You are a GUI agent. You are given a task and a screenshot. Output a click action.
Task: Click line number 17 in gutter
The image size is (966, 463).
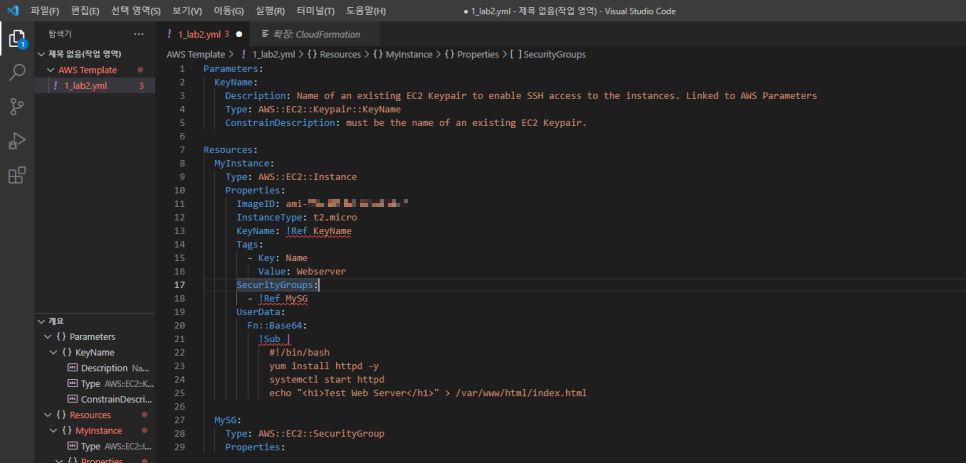[x=179, y=285]
